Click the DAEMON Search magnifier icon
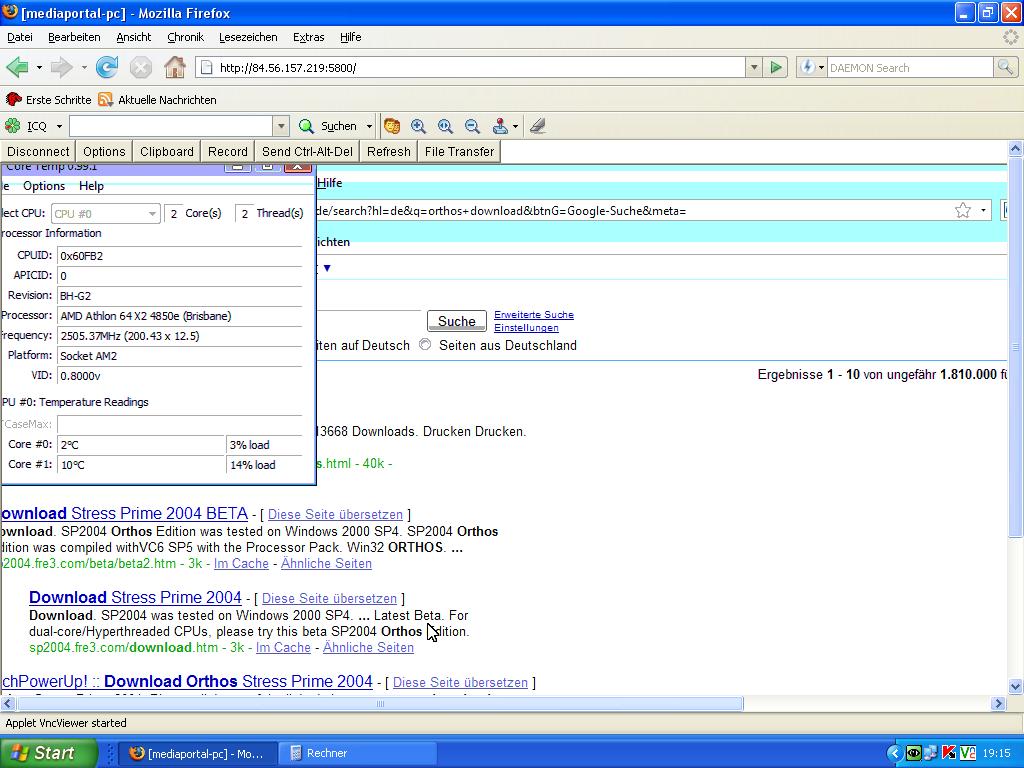This screenshot has height=768, width=1024. point(1005,67)
